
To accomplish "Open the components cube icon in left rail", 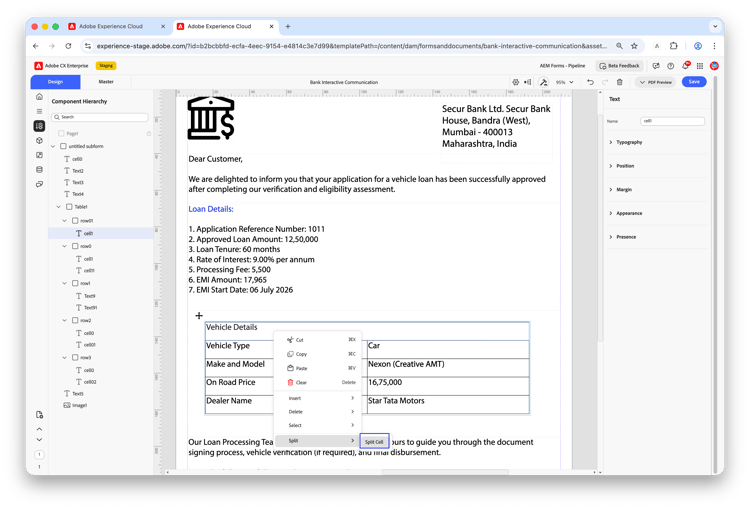I will (x=39, y=141).
